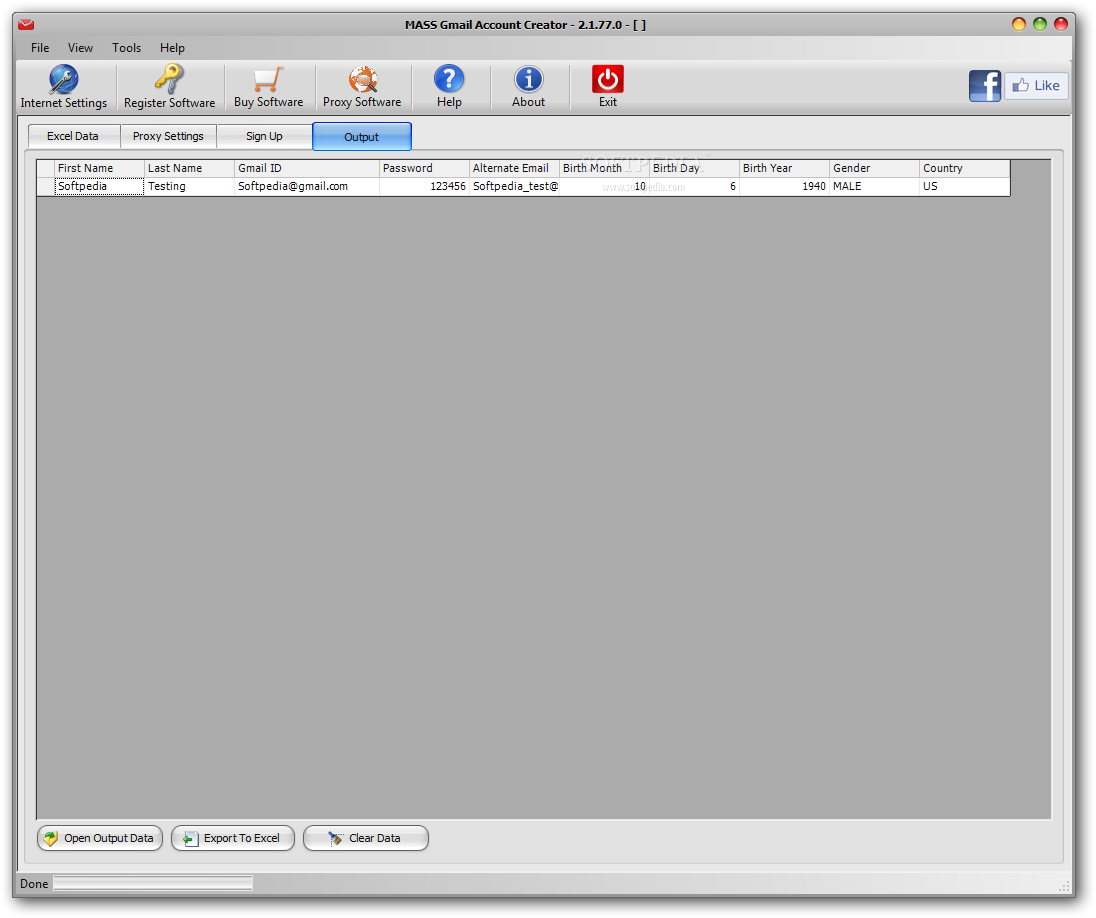Open Buy Software shopping cart icon
This screenshot has height=918, width=1096.
tap(268, 80)
